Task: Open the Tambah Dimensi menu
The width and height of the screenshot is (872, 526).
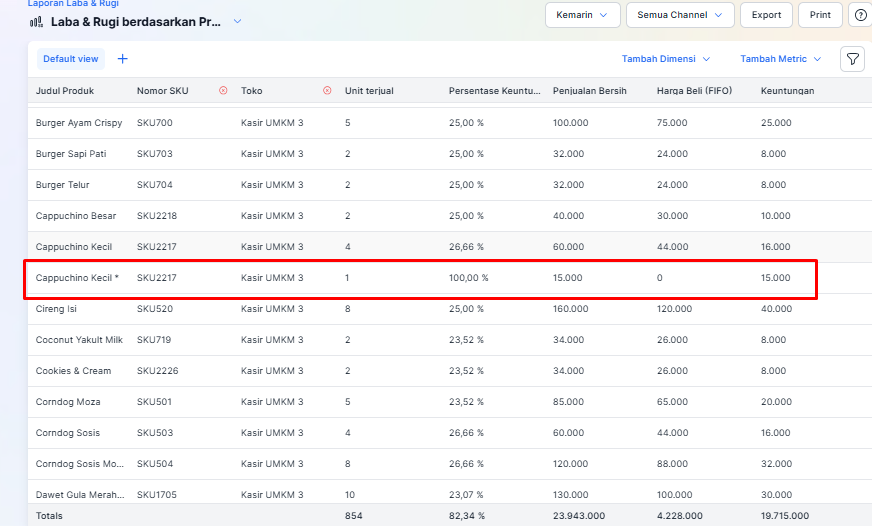Action: click(665, 59)
